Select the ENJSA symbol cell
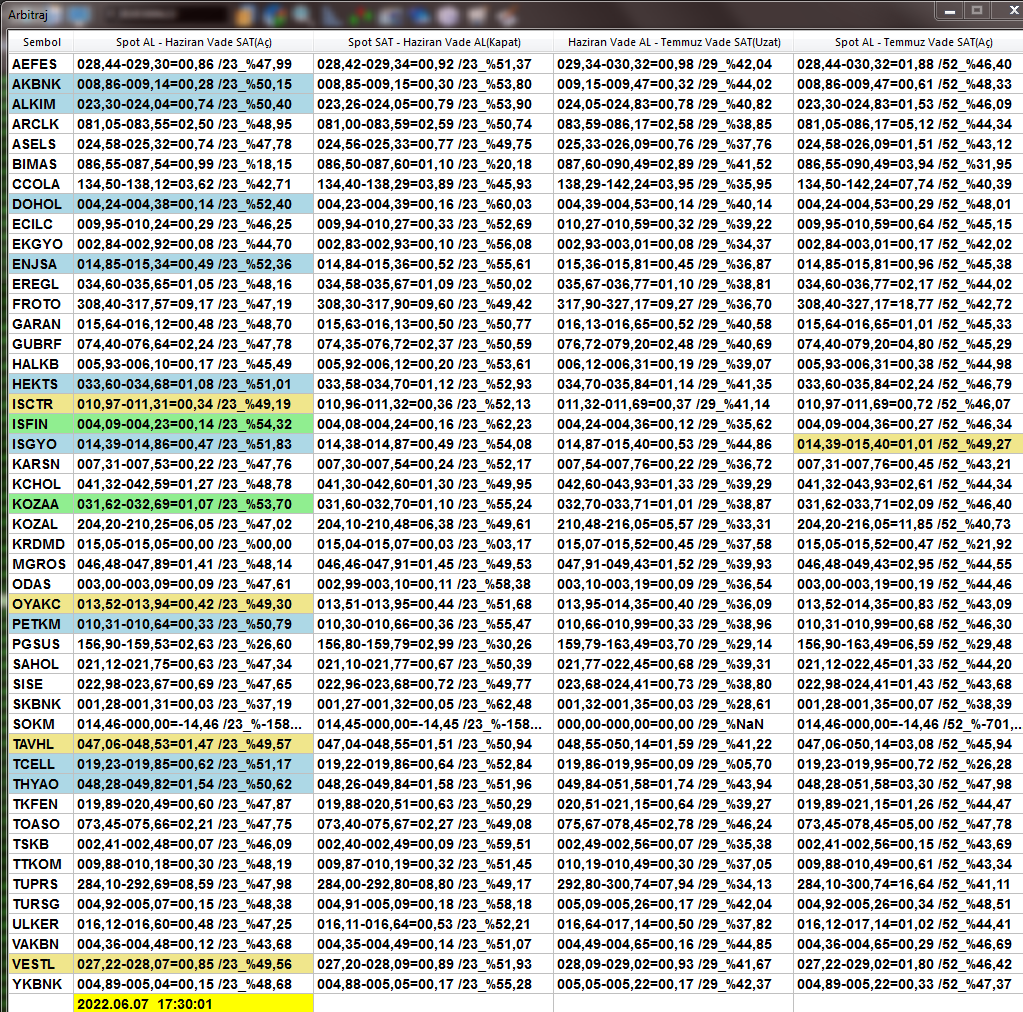This screenshot has height=1012, width=1023. (41, 264)
